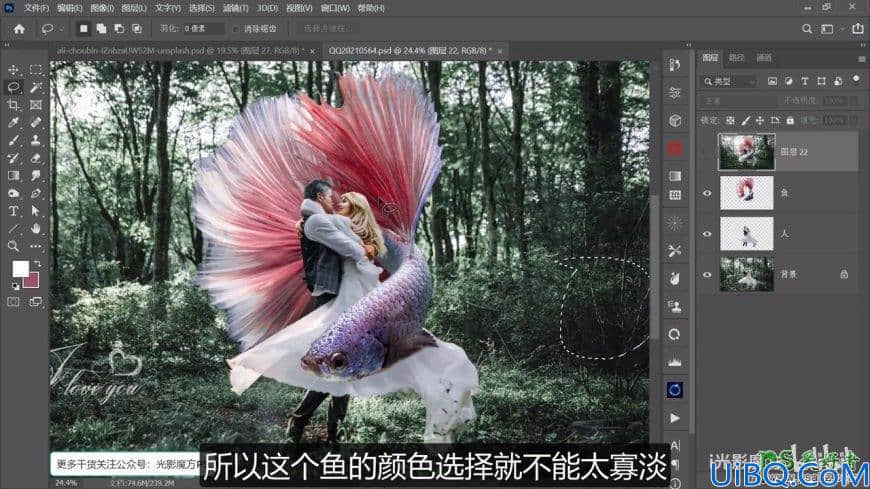Lock transparent pixels button
Viewport: 870px width, 489px height.
730,120
